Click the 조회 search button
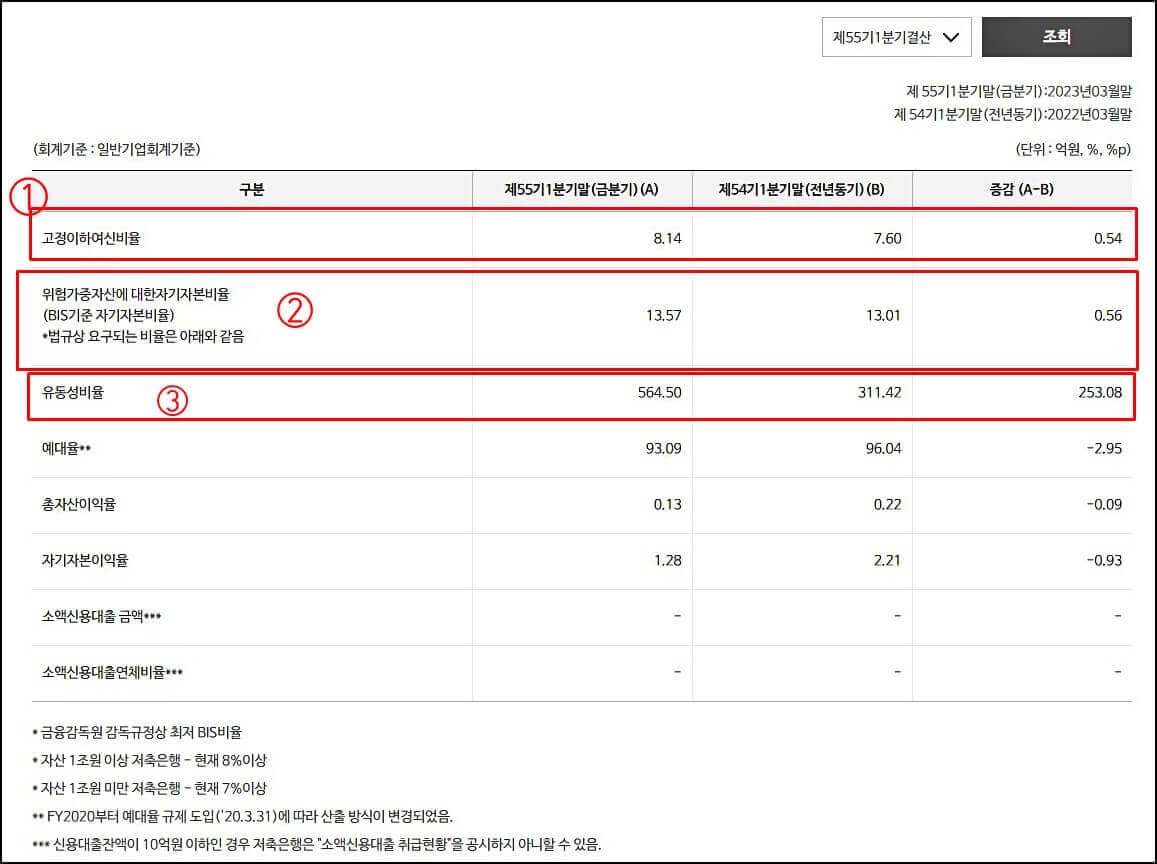1157x864 pixels. click(1056, 37)
